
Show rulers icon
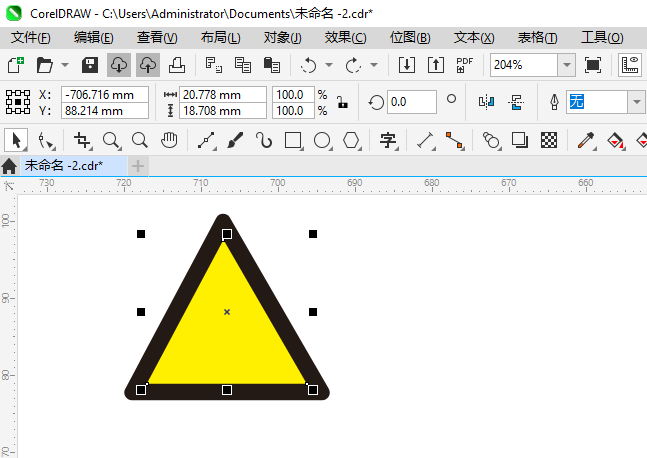point(630,65)
